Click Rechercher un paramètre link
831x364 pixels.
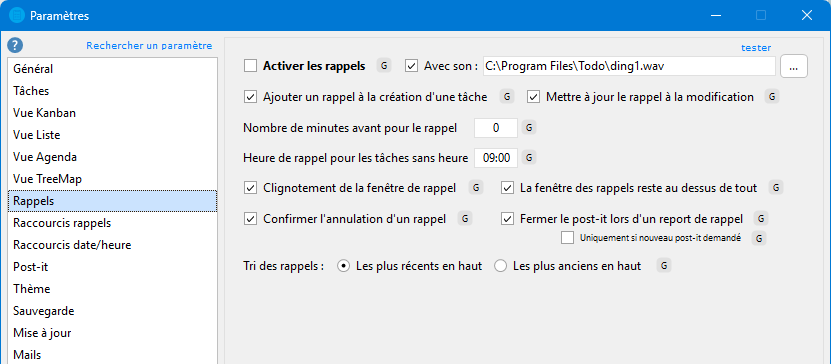[149, 46]
